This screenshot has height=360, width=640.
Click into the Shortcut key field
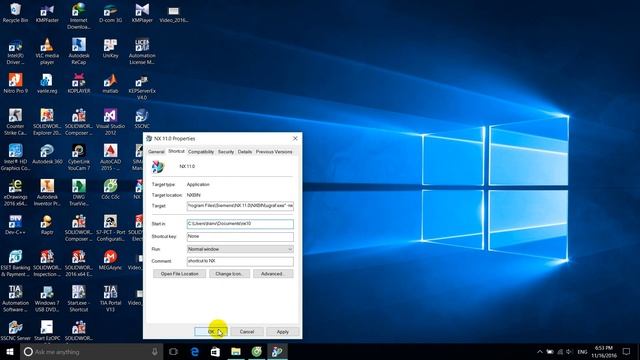(240, 236)
